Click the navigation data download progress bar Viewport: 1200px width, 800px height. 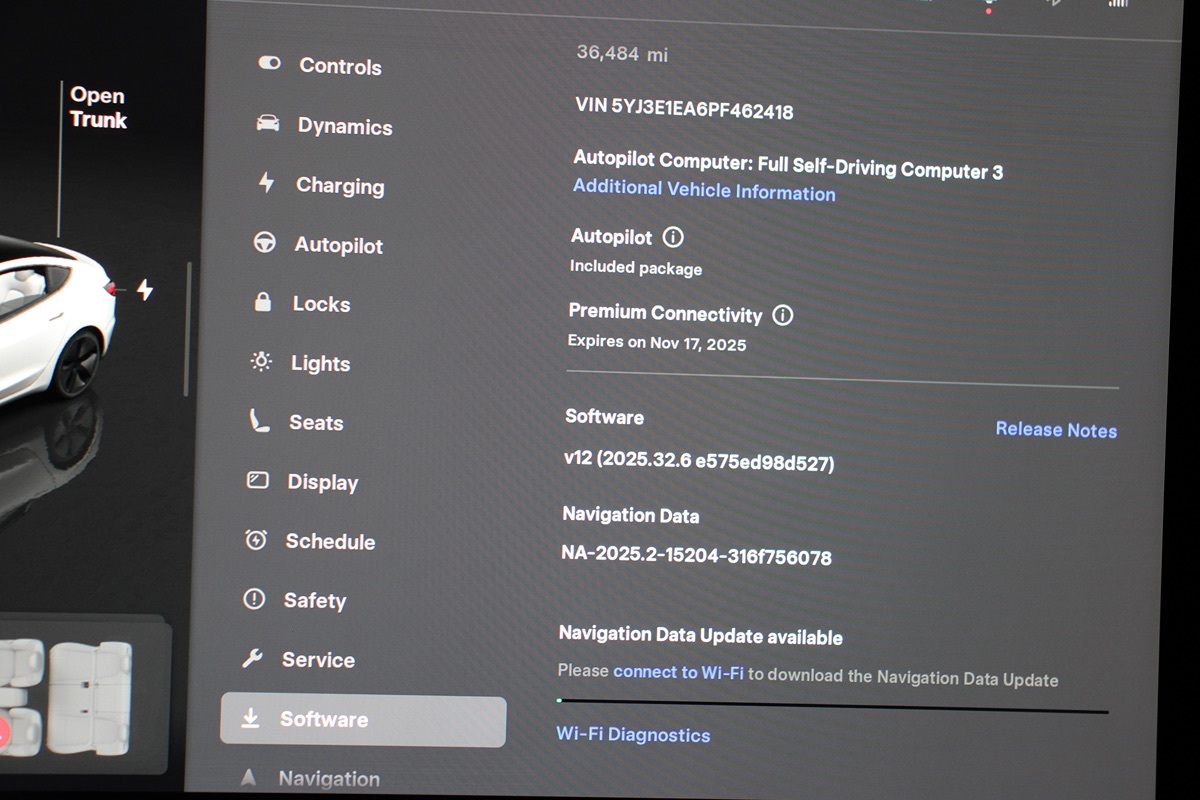[832, 706]
